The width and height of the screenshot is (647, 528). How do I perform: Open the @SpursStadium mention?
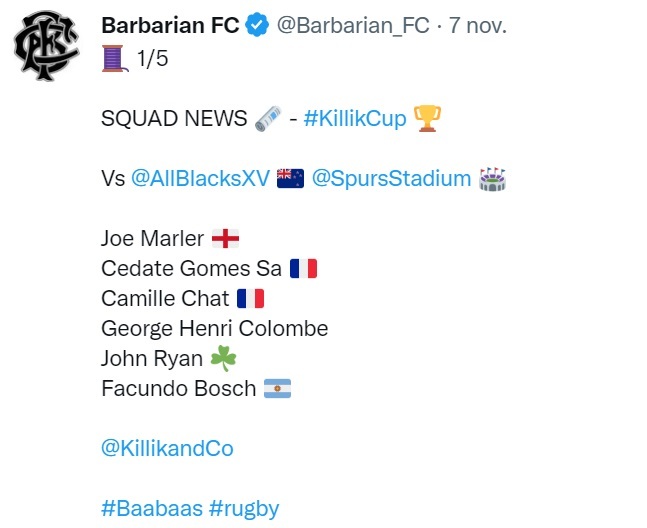(x=391, y=179)
